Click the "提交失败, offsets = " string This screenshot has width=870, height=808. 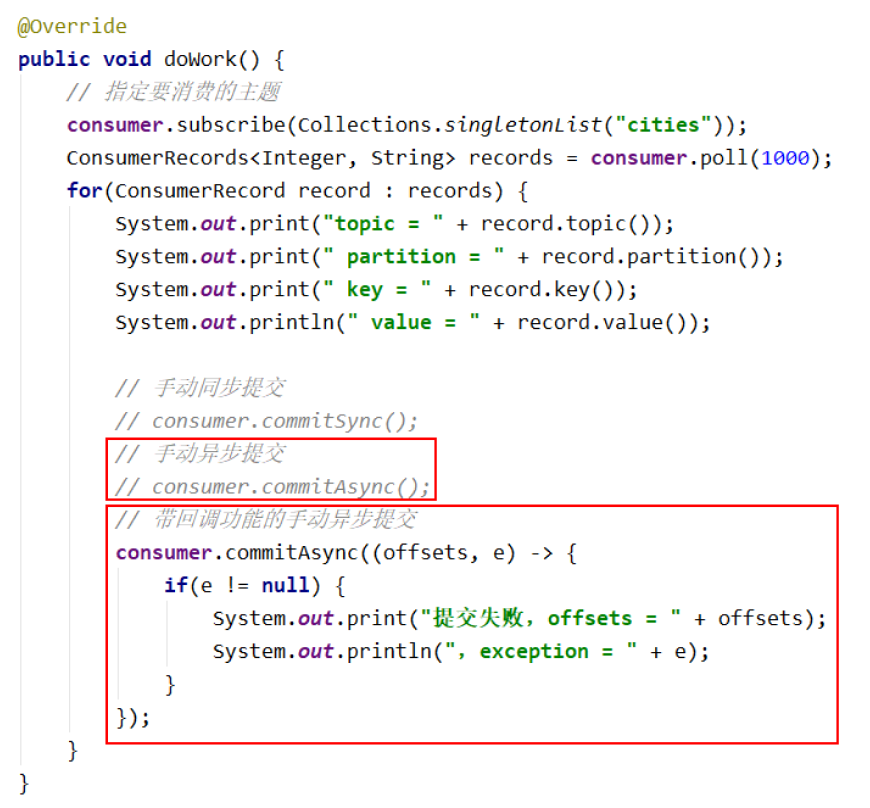coord(552,619)
